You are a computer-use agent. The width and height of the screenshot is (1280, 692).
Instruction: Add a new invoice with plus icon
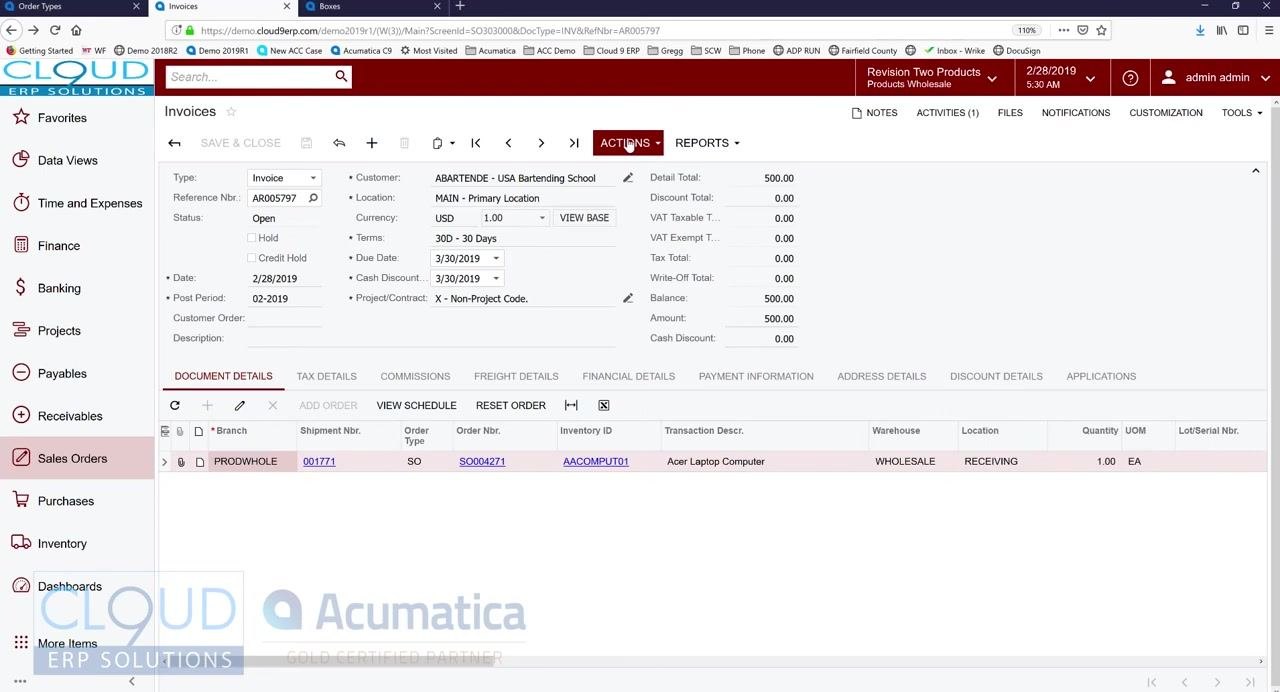pyautogui.click(x=371, y=143)
